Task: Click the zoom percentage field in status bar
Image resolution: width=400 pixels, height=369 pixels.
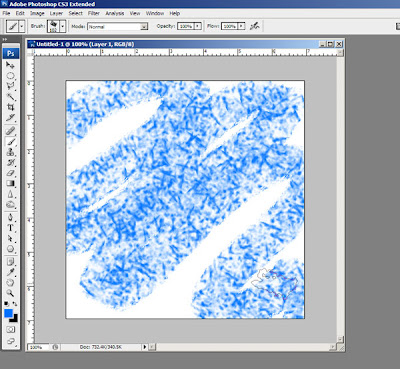Action: click(x=37, y=347)
